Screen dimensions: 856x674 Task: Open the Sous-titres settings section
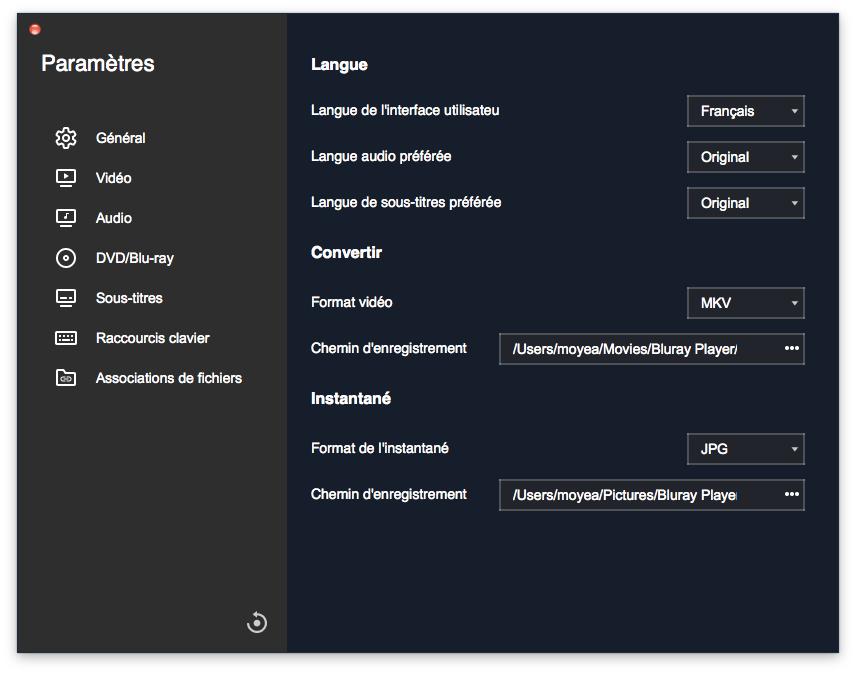point(129,298)
